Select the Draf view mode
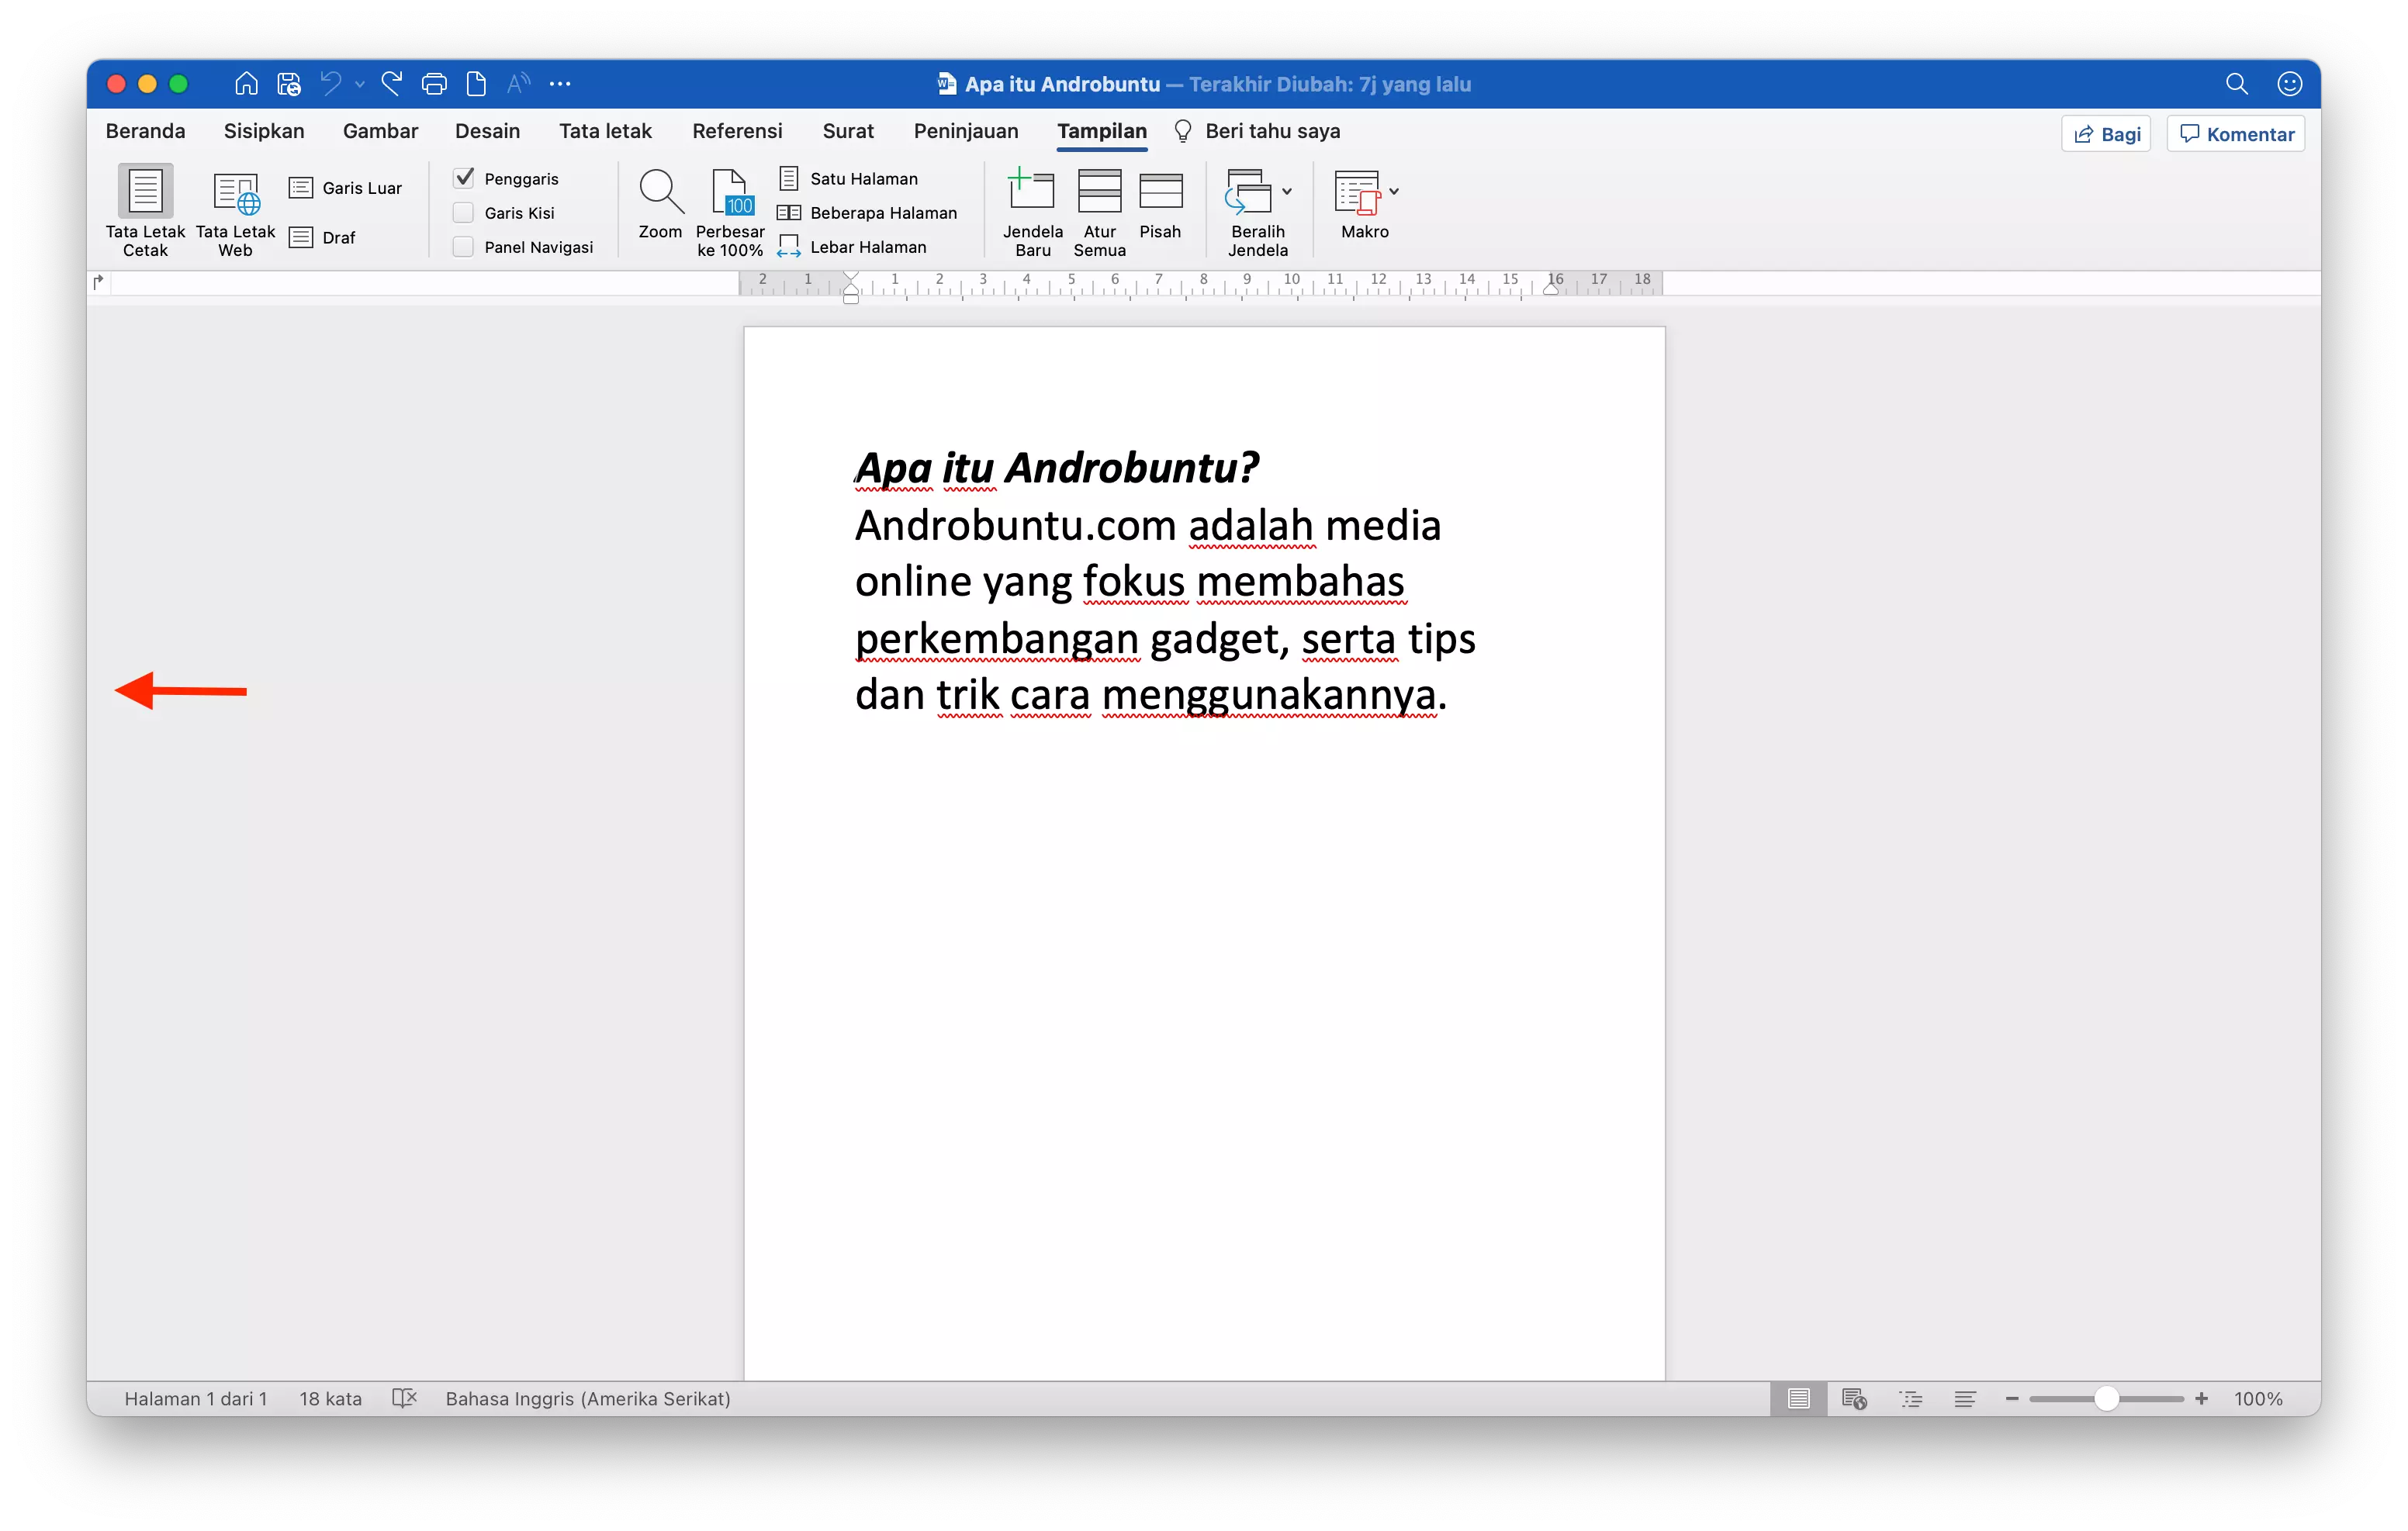 324,237
